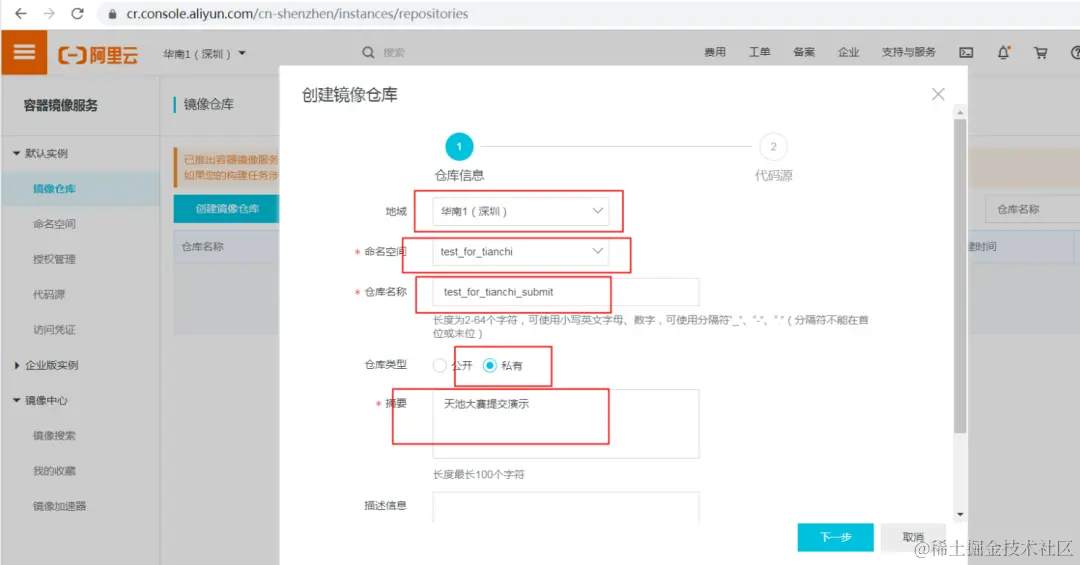Click the 摘要 summary text area

click(565, 424)
